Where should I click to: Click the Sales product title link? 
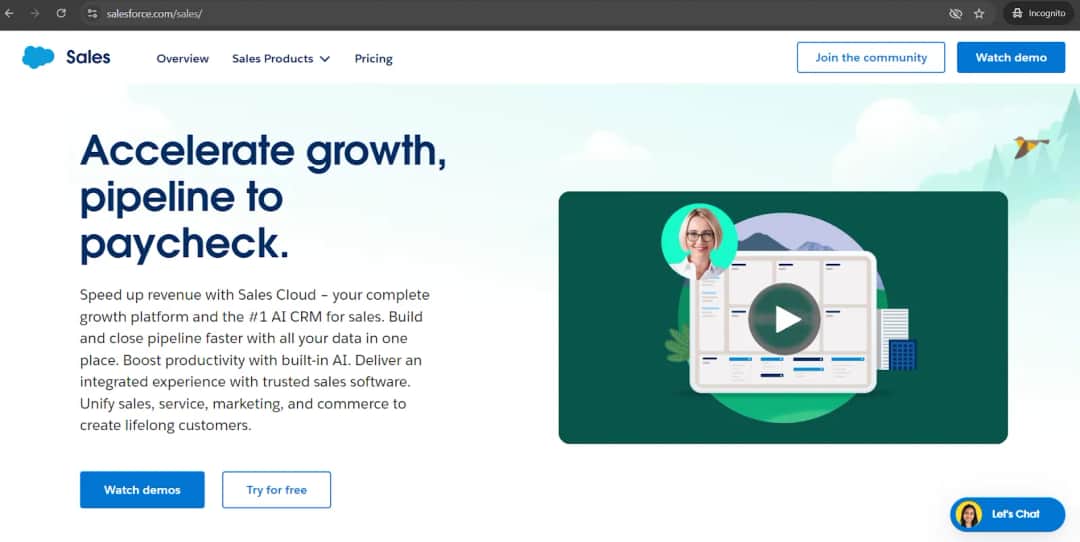(x=88, y=57)
